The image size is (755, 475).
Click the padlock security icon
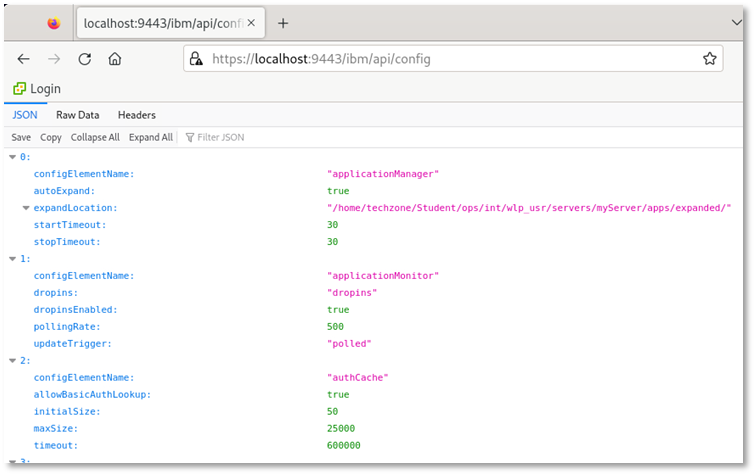197,59
